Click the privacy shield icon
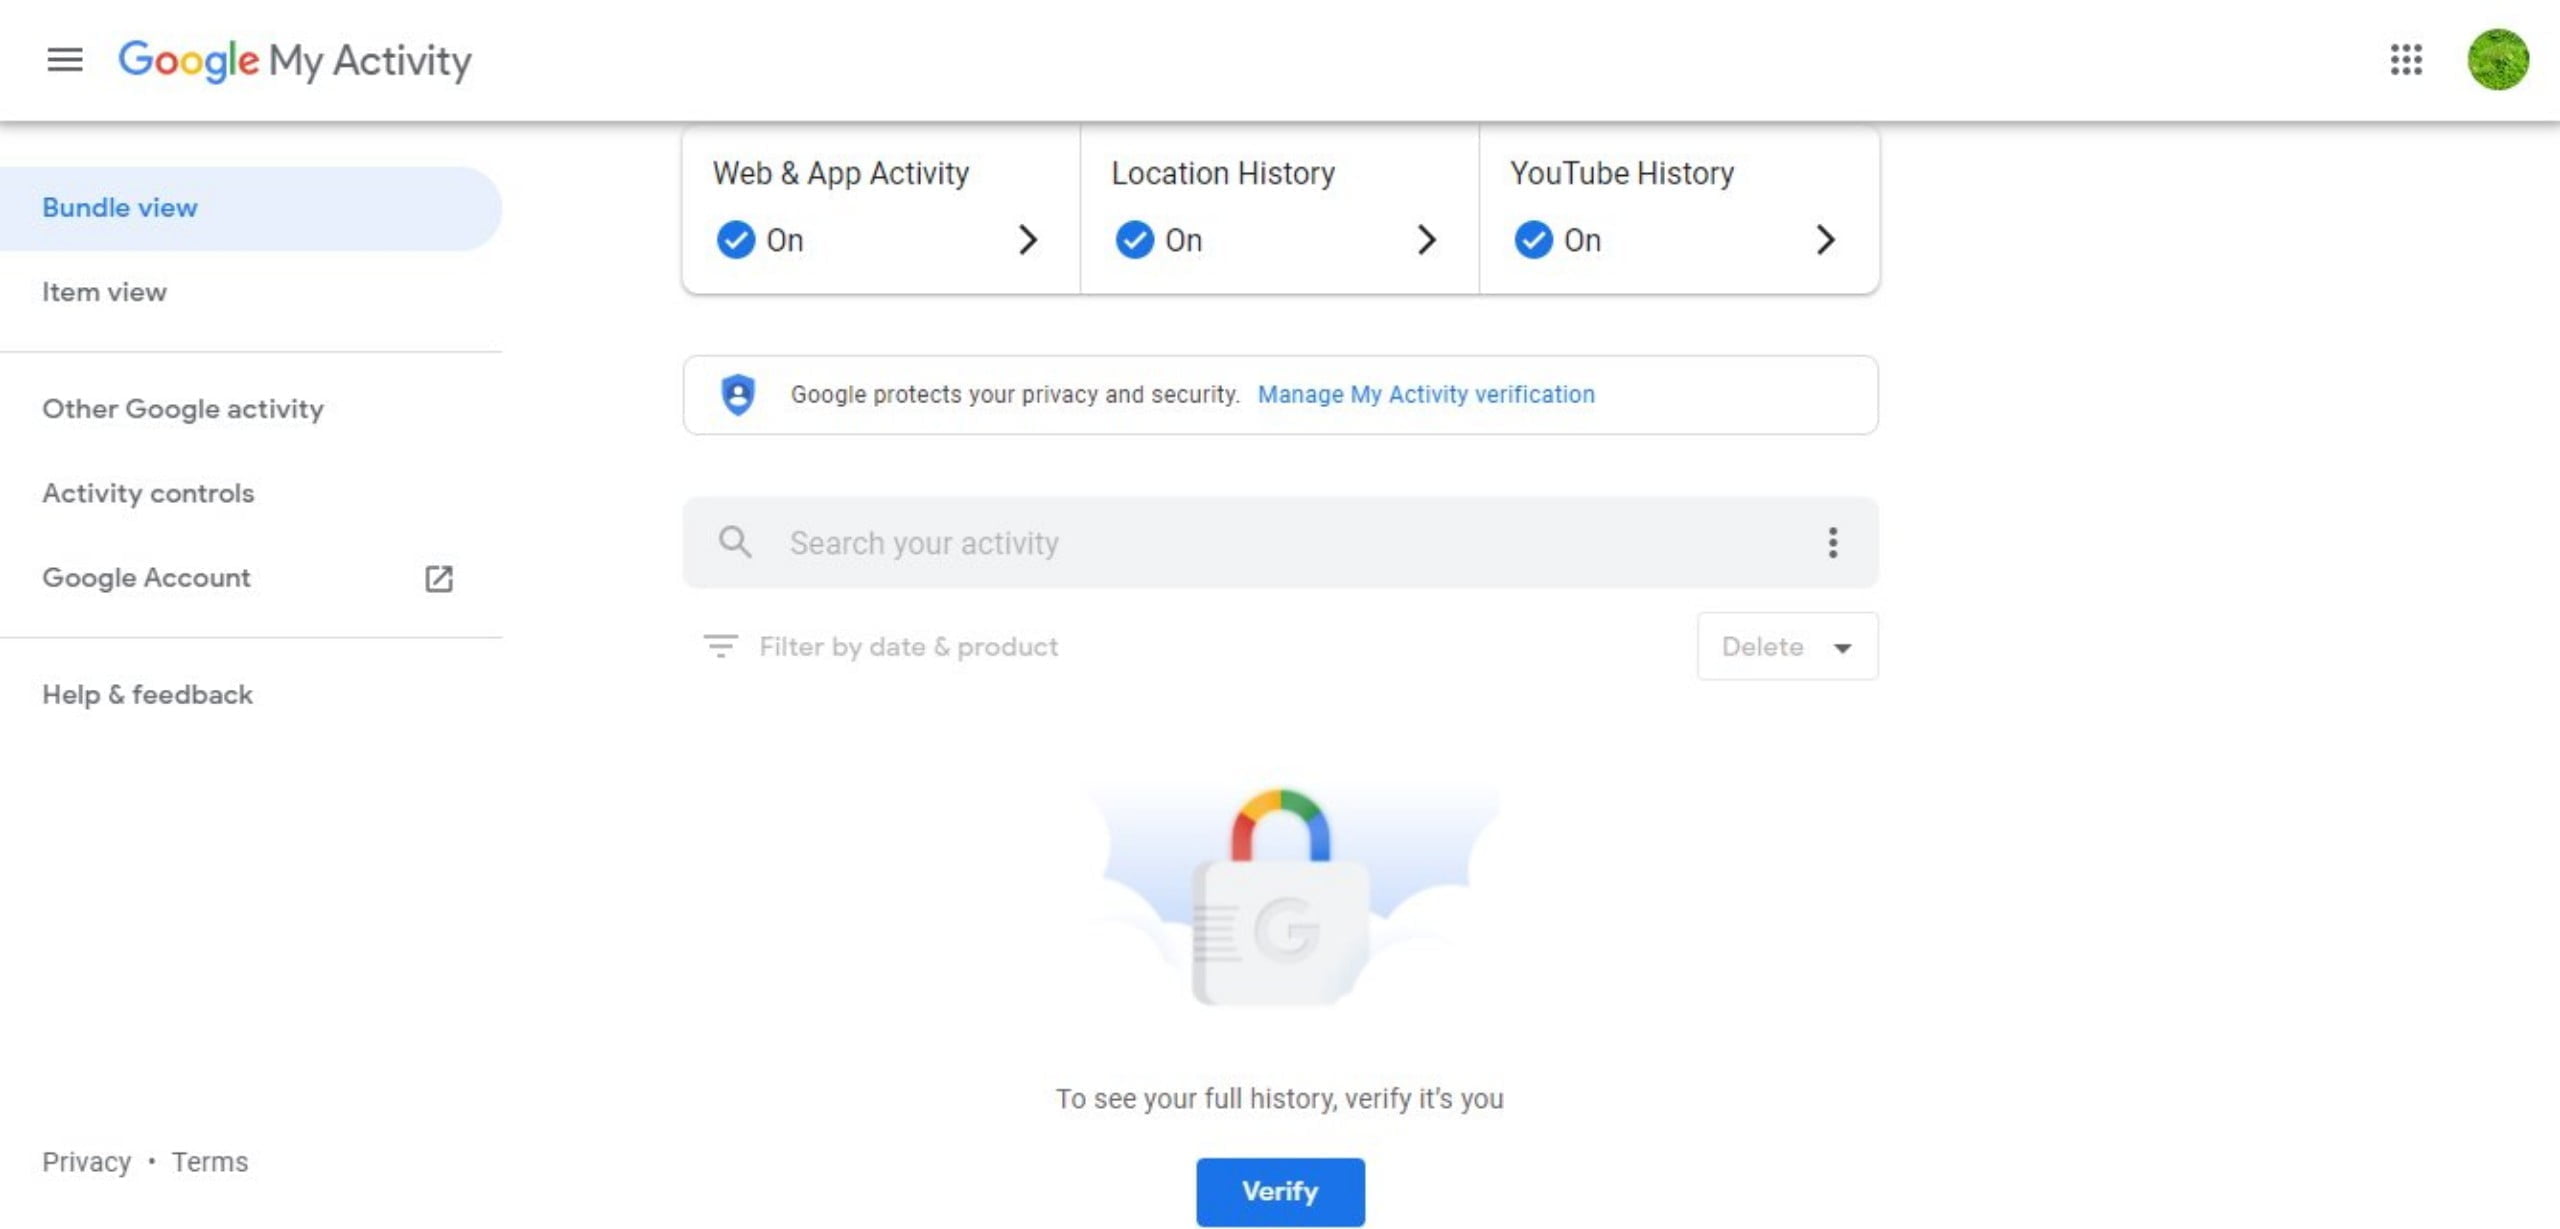The height and width of the screenshot is (1229, 2560). click(x=738, y=394)
